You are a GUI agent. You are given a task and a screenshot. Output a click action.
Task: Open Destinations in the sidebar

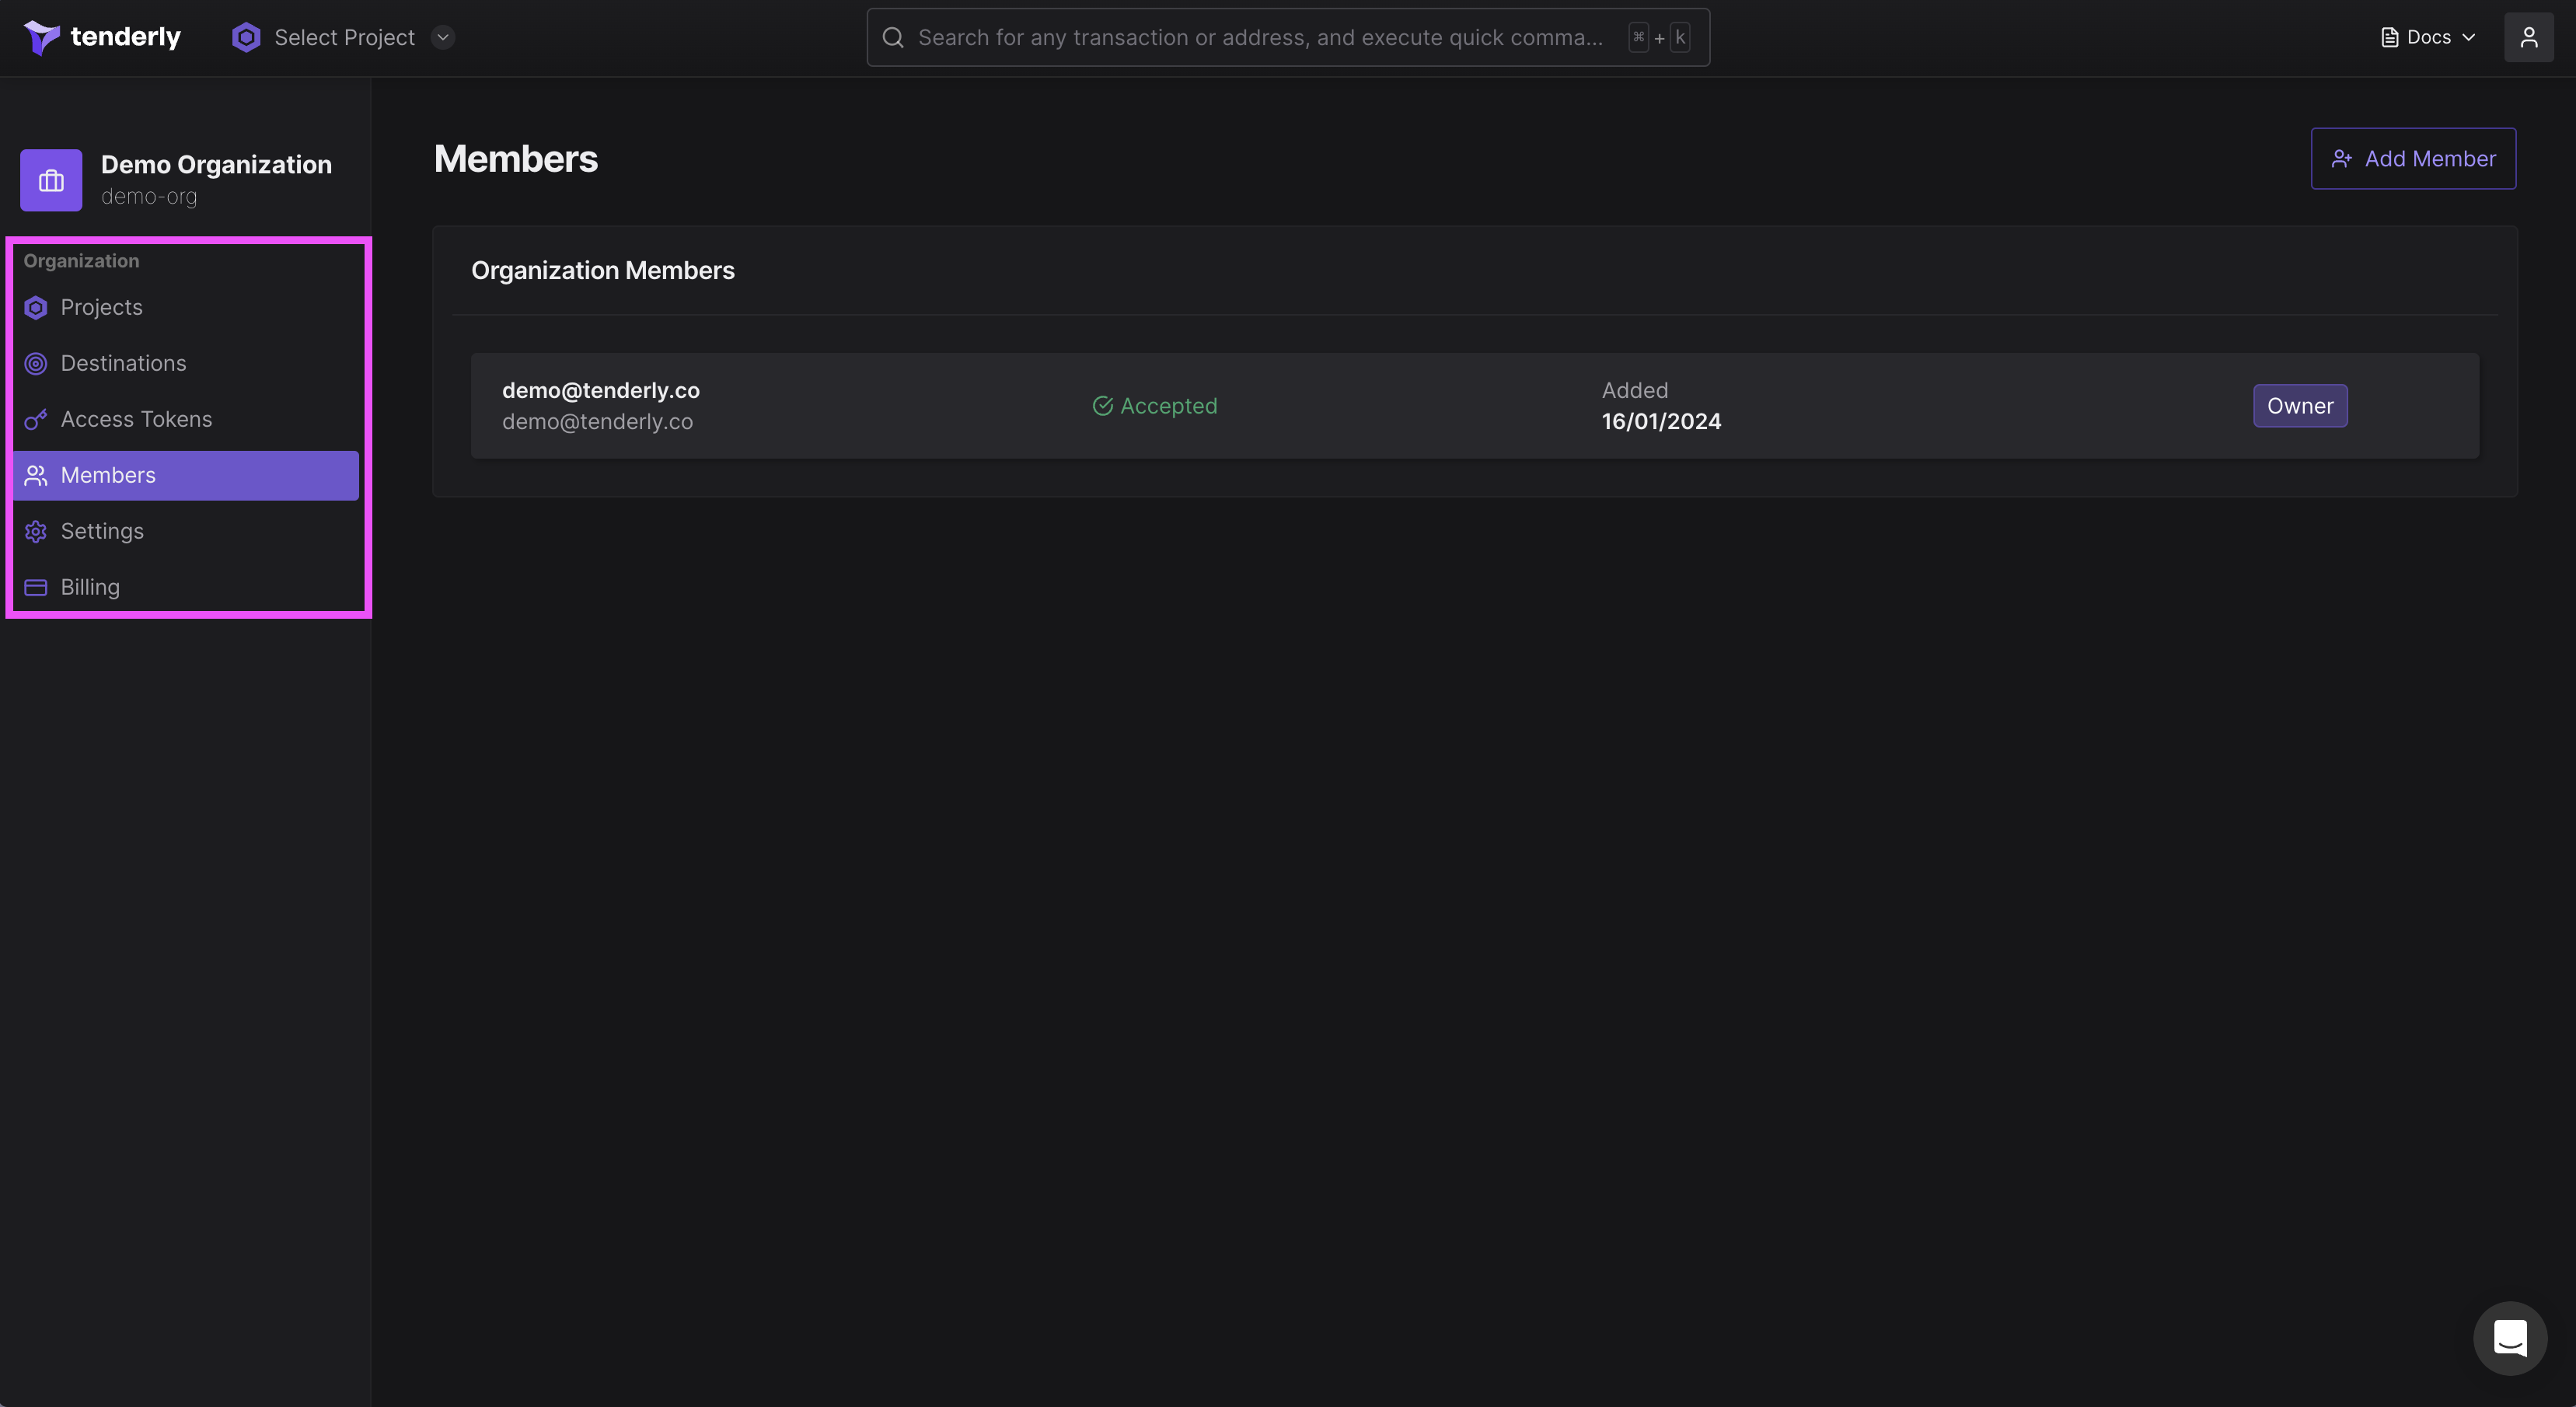click(186, 363)
